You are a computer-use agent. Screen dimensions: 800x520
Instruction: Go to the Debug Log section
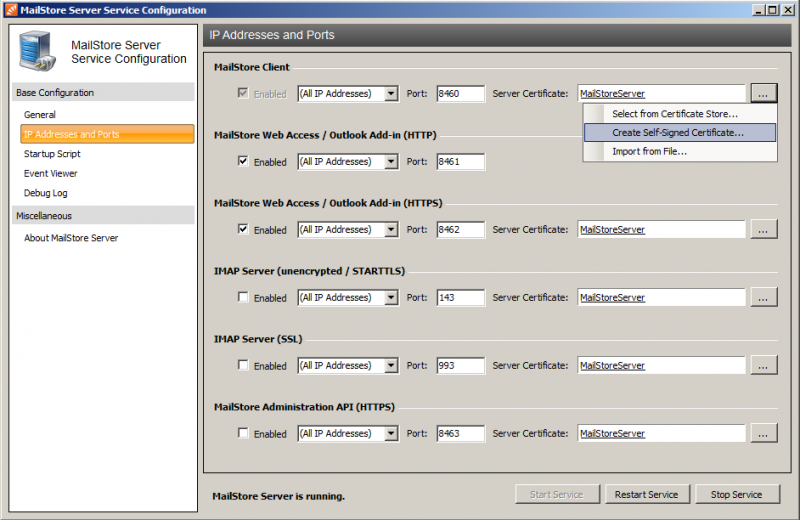click(45, 193)
